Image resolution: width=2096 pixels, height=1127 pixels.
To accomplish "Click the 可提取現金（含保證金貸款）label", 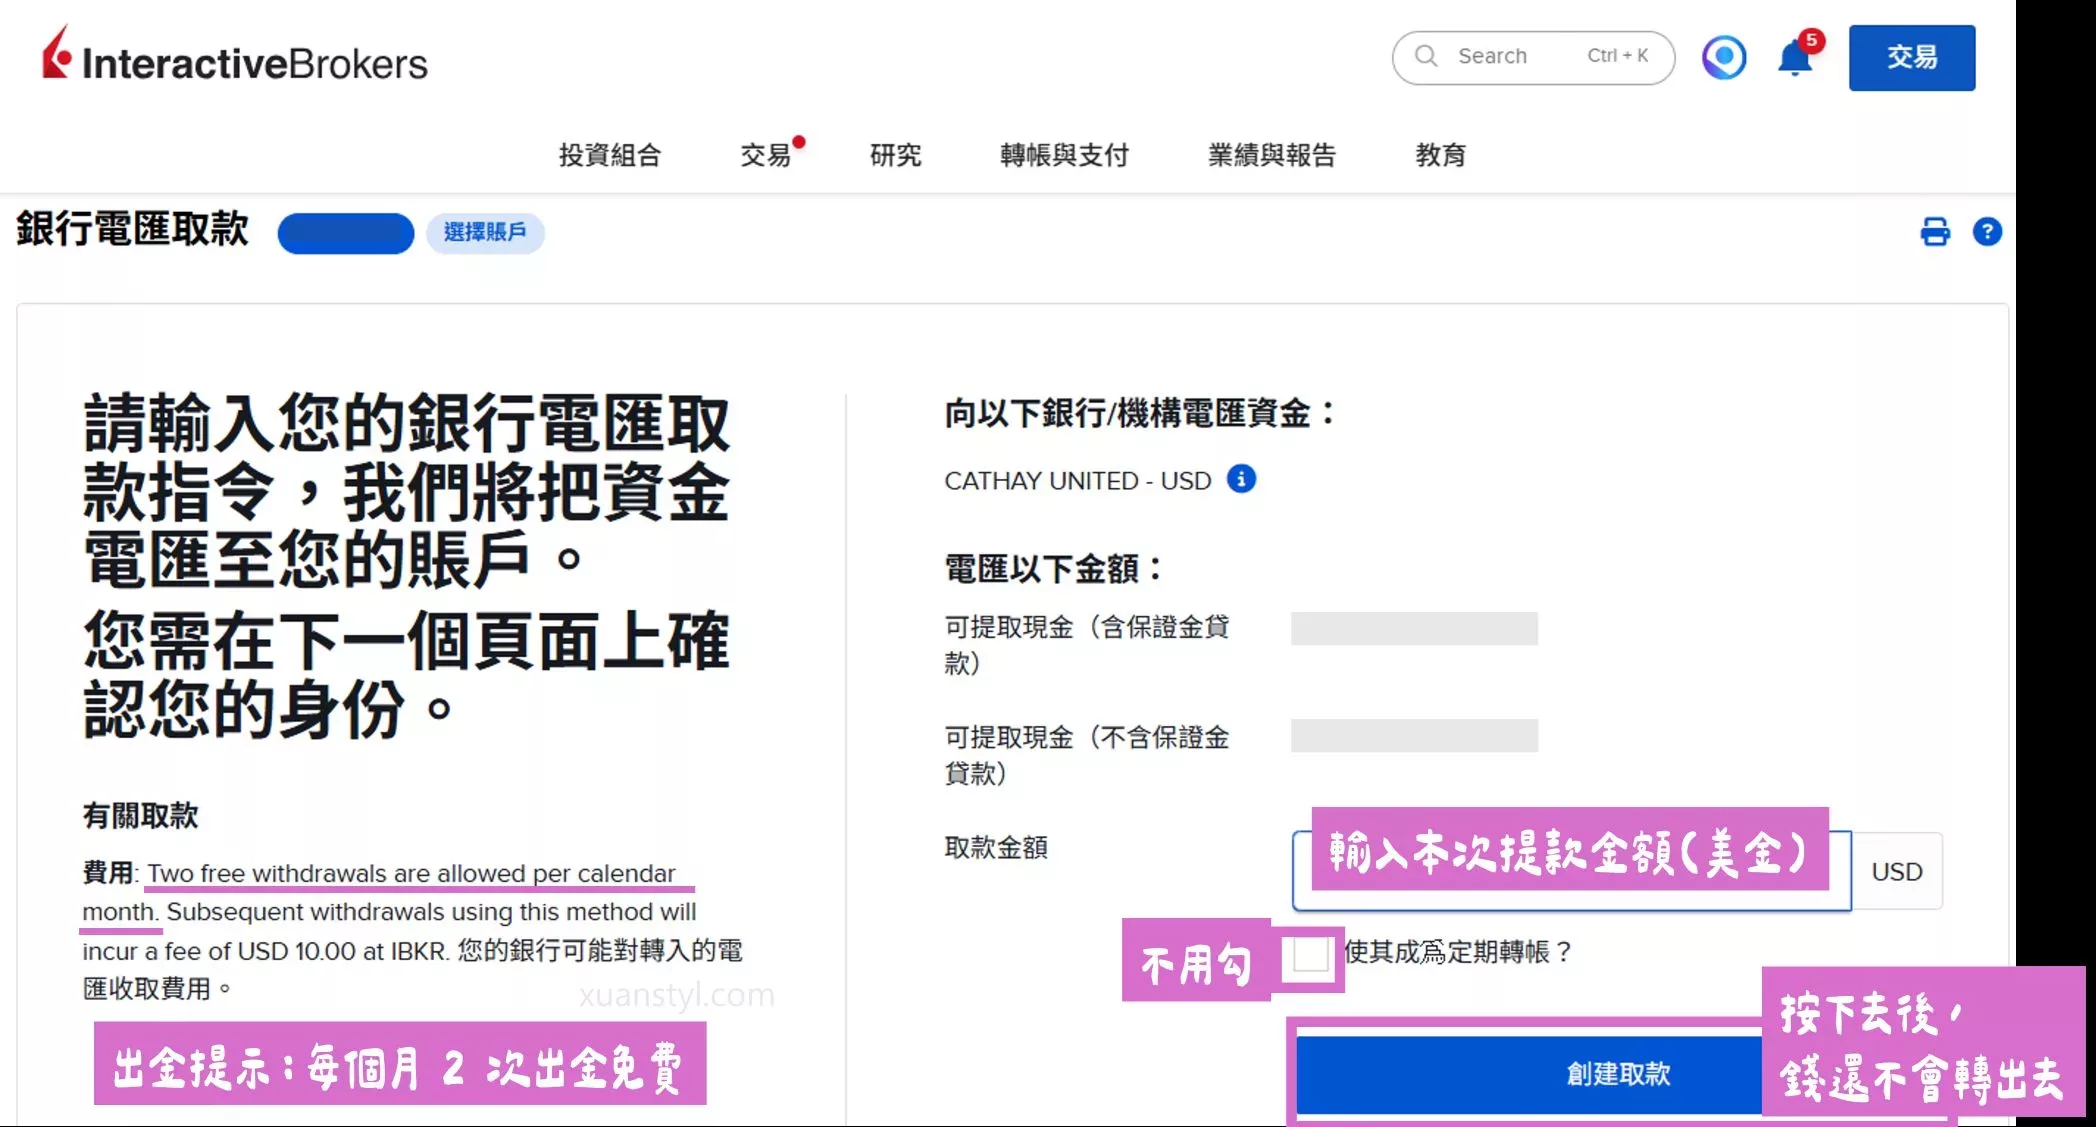I will 1087,645.
